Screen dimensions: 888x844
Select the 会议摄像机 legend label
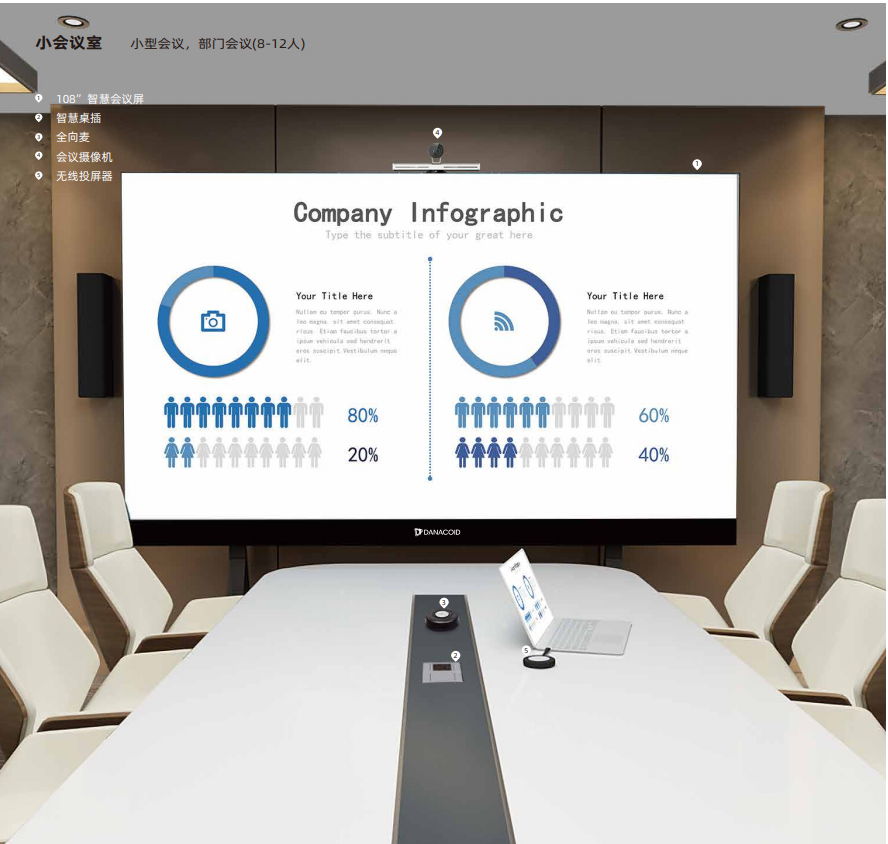click(84, 157)
